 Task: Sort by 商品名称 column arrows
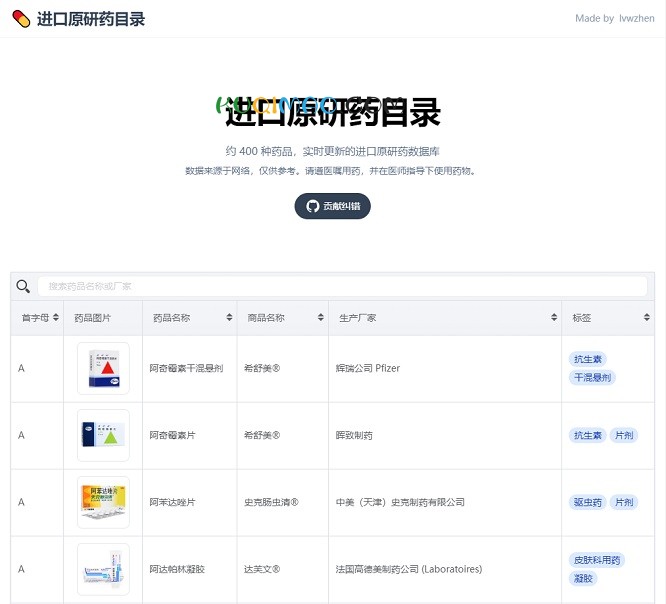coord(321,317)
